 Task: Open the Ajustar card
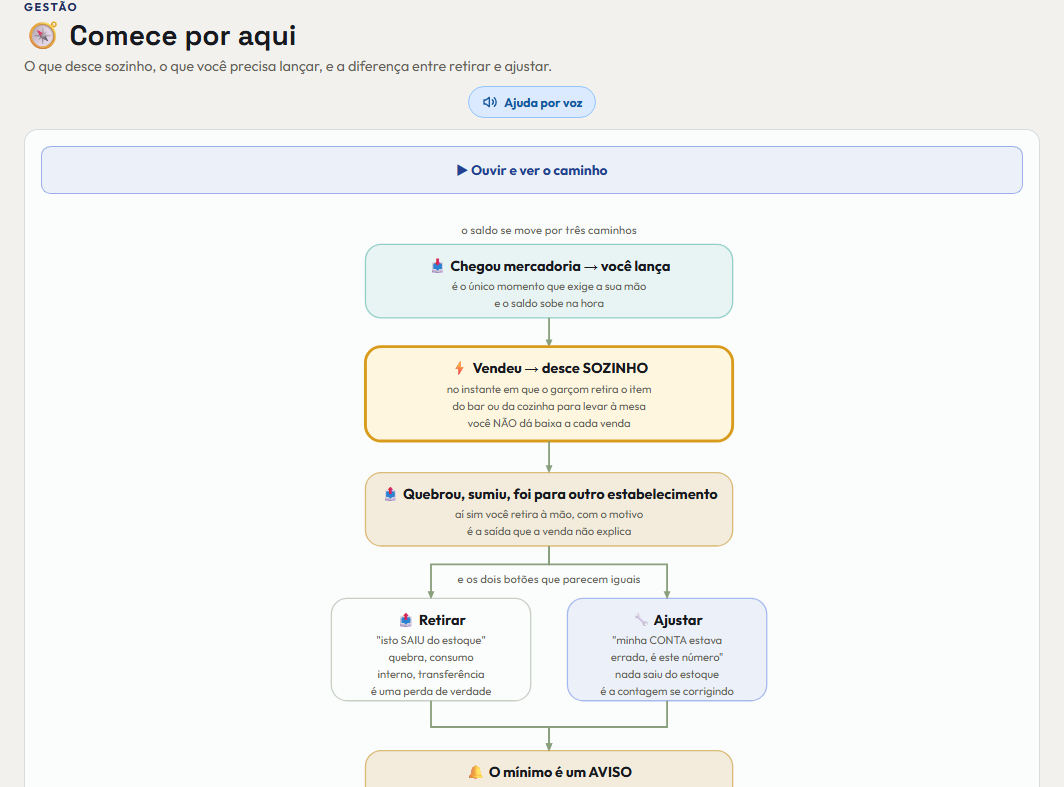pos(667,649)
